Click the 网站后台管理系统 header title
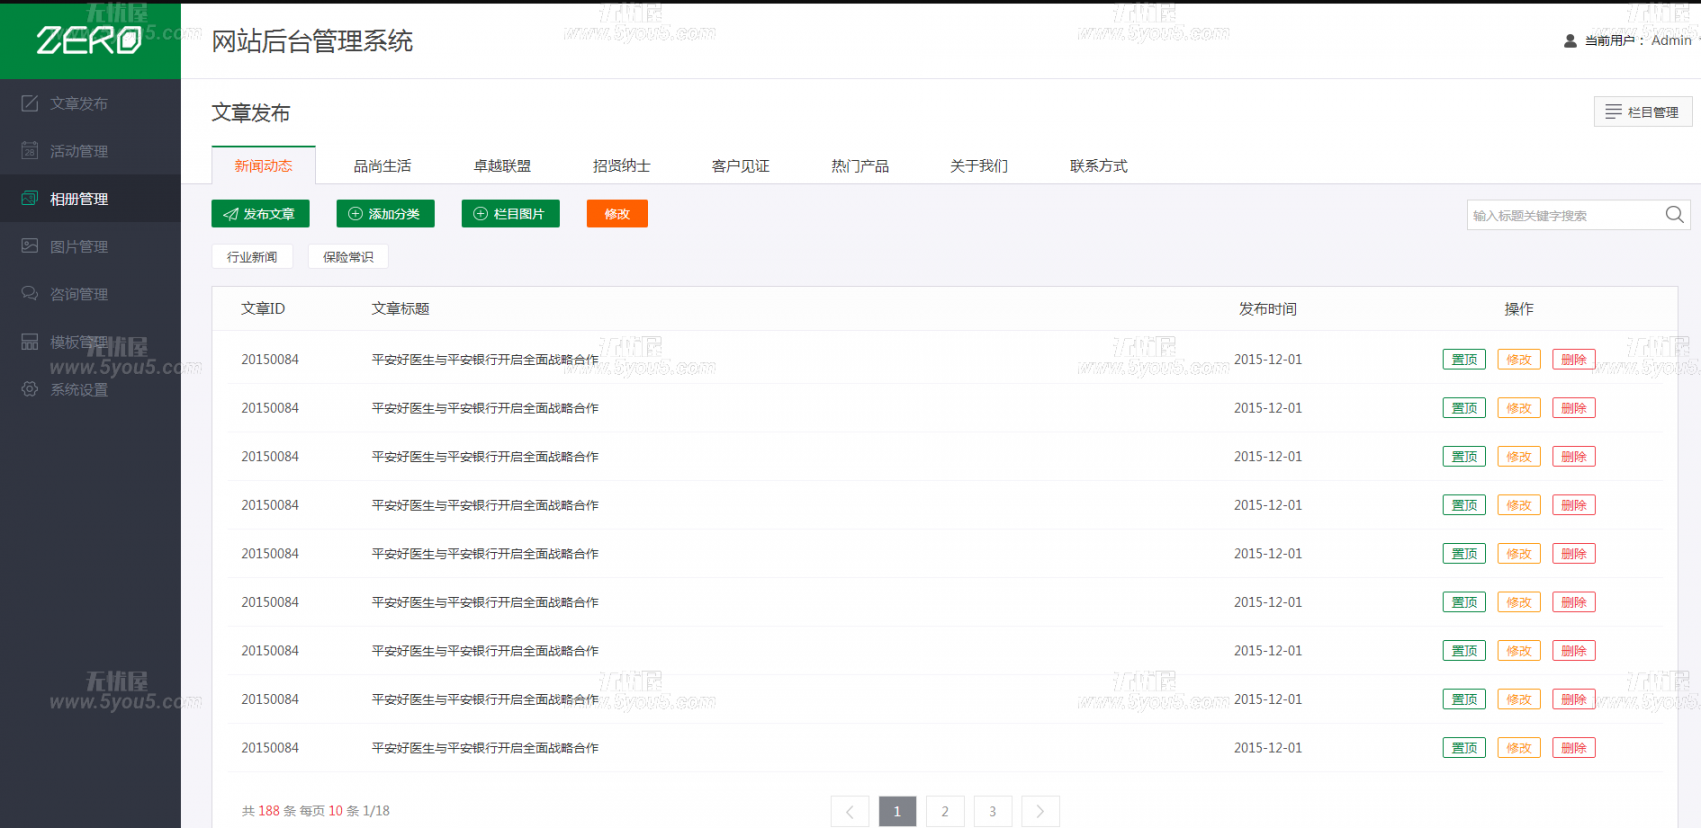This screenshot has height=828, width=1701. tap(312, 41)
